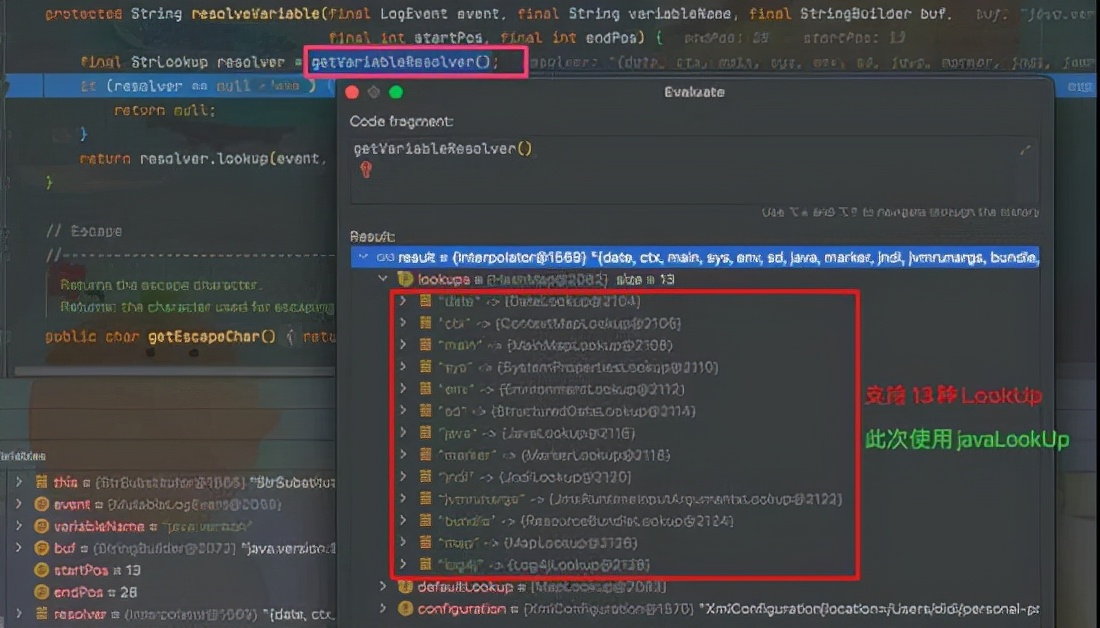Expand the "main" MainMapLookup entry

pos(403,345)
